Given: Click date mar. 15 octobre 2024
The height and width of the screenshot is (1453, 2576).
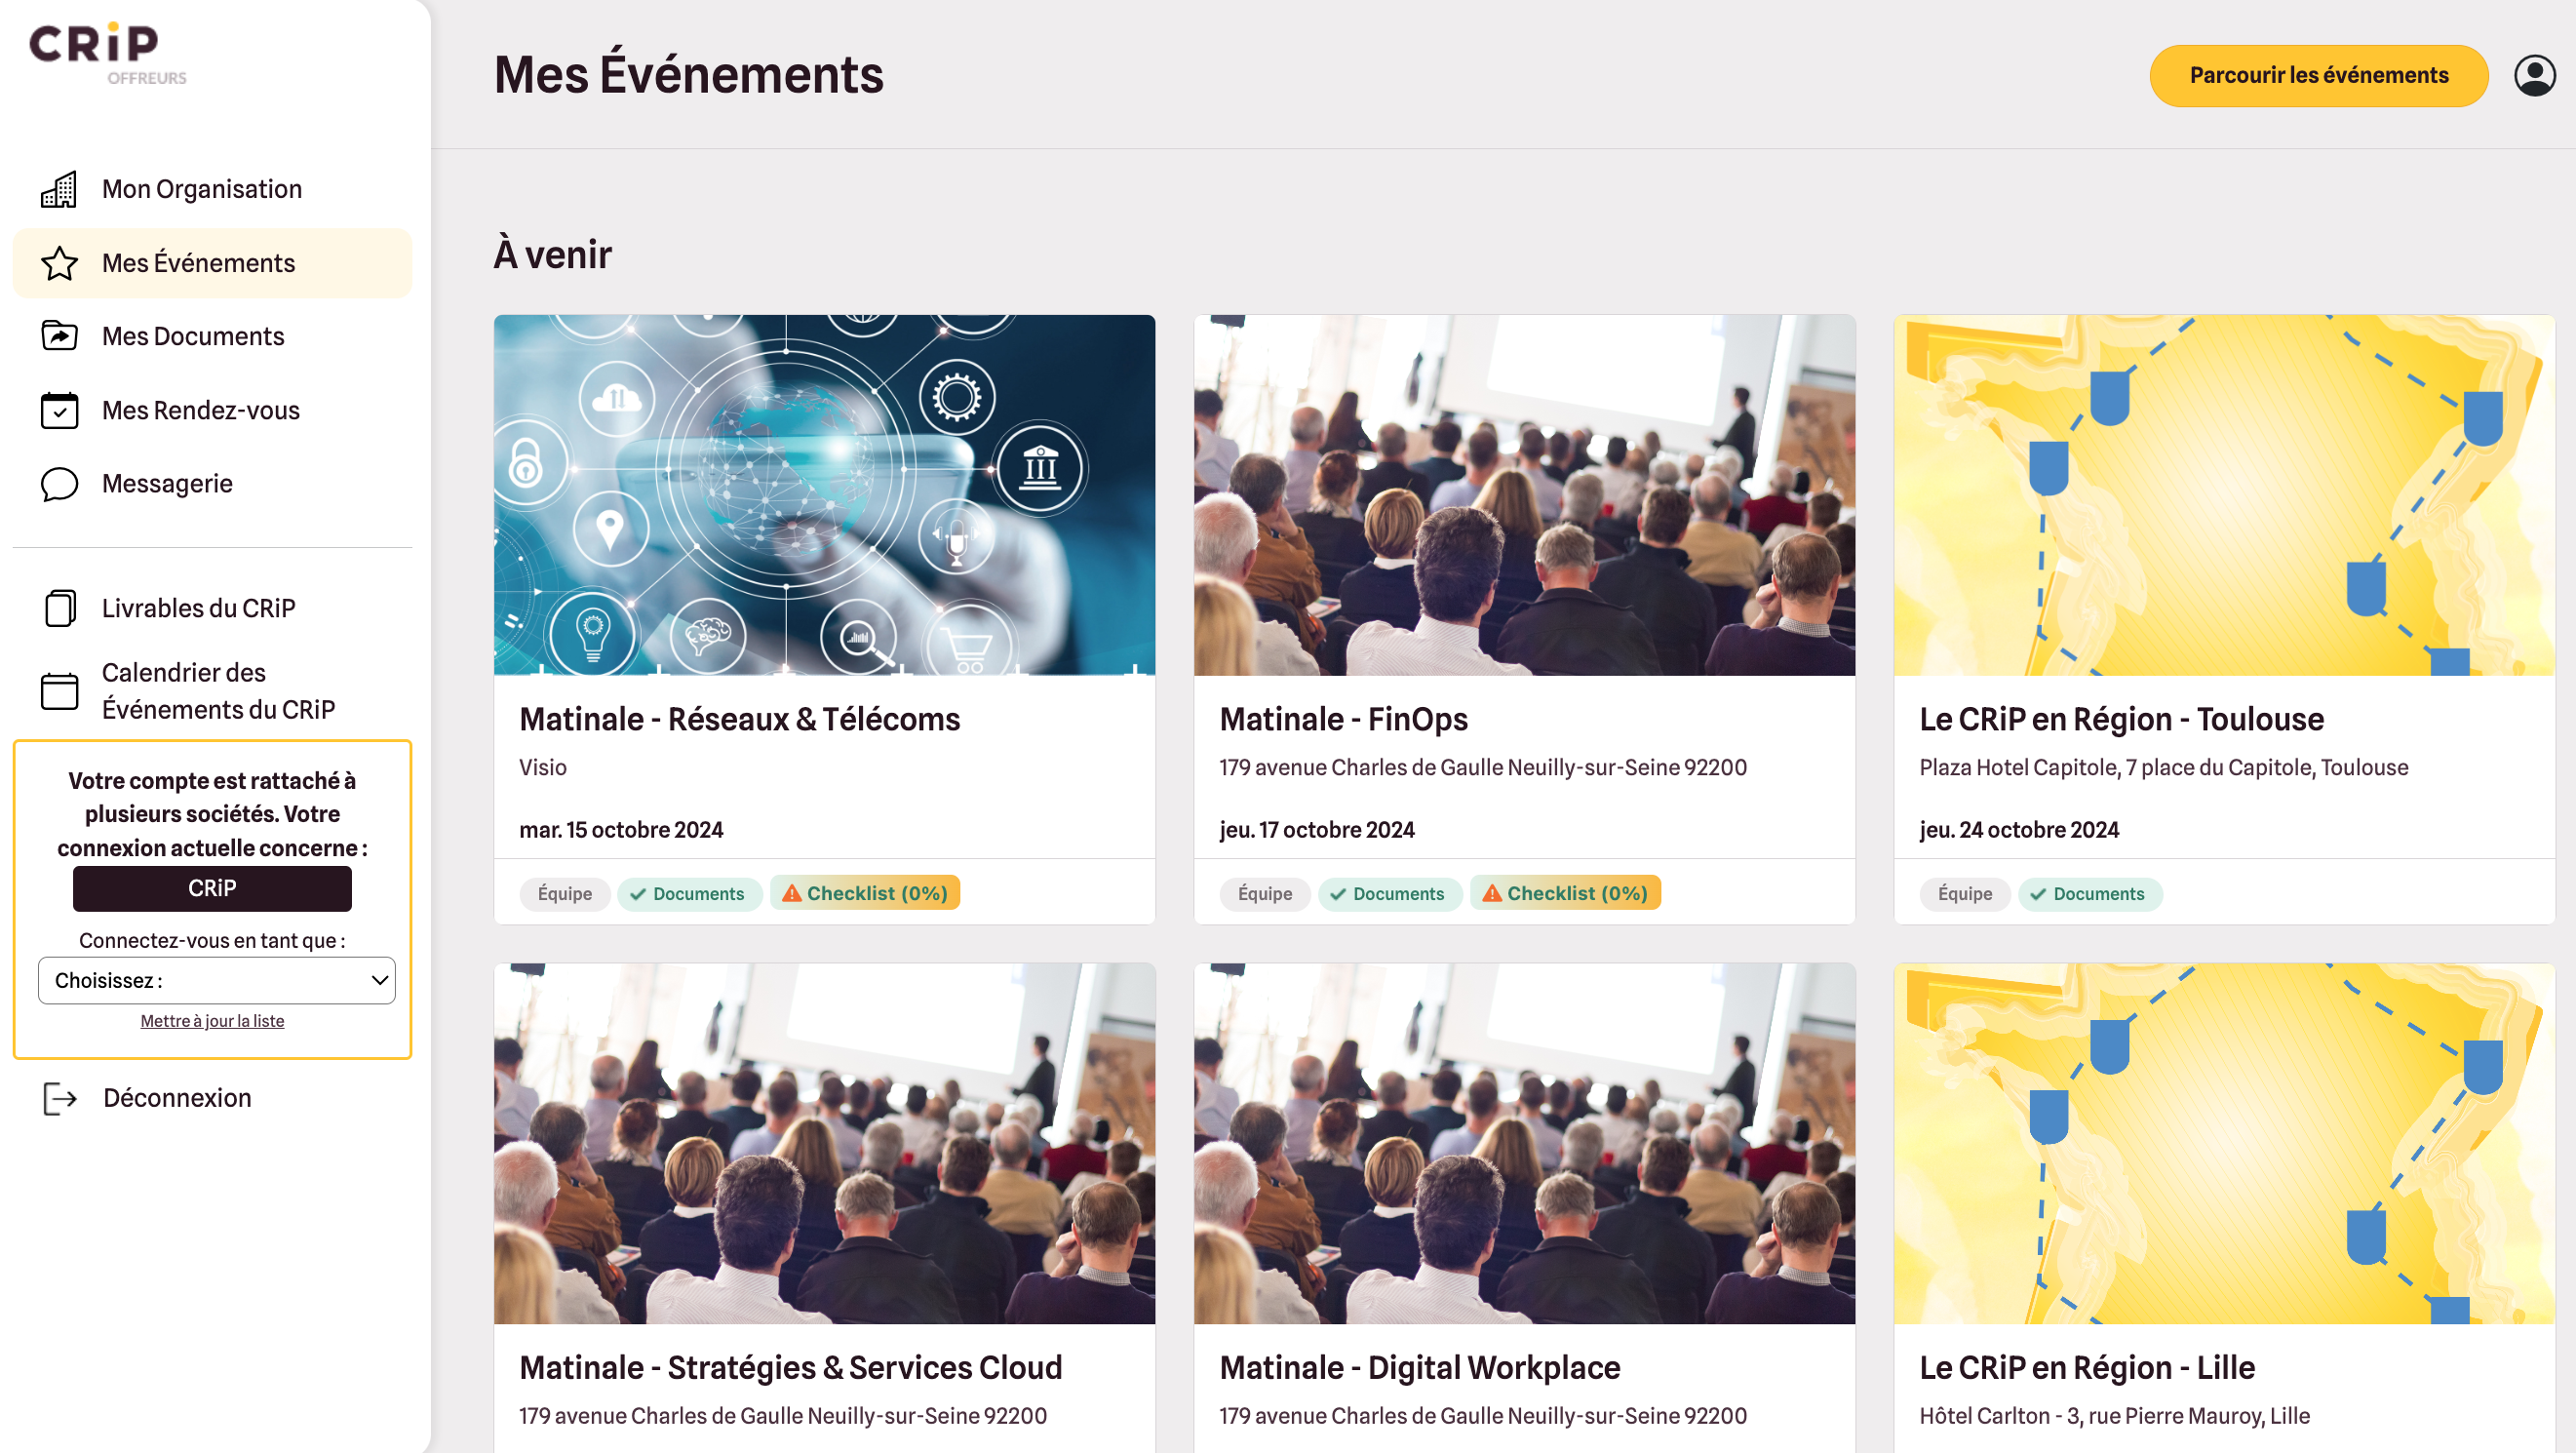Looking at the screenshot, I should point(621,830).
